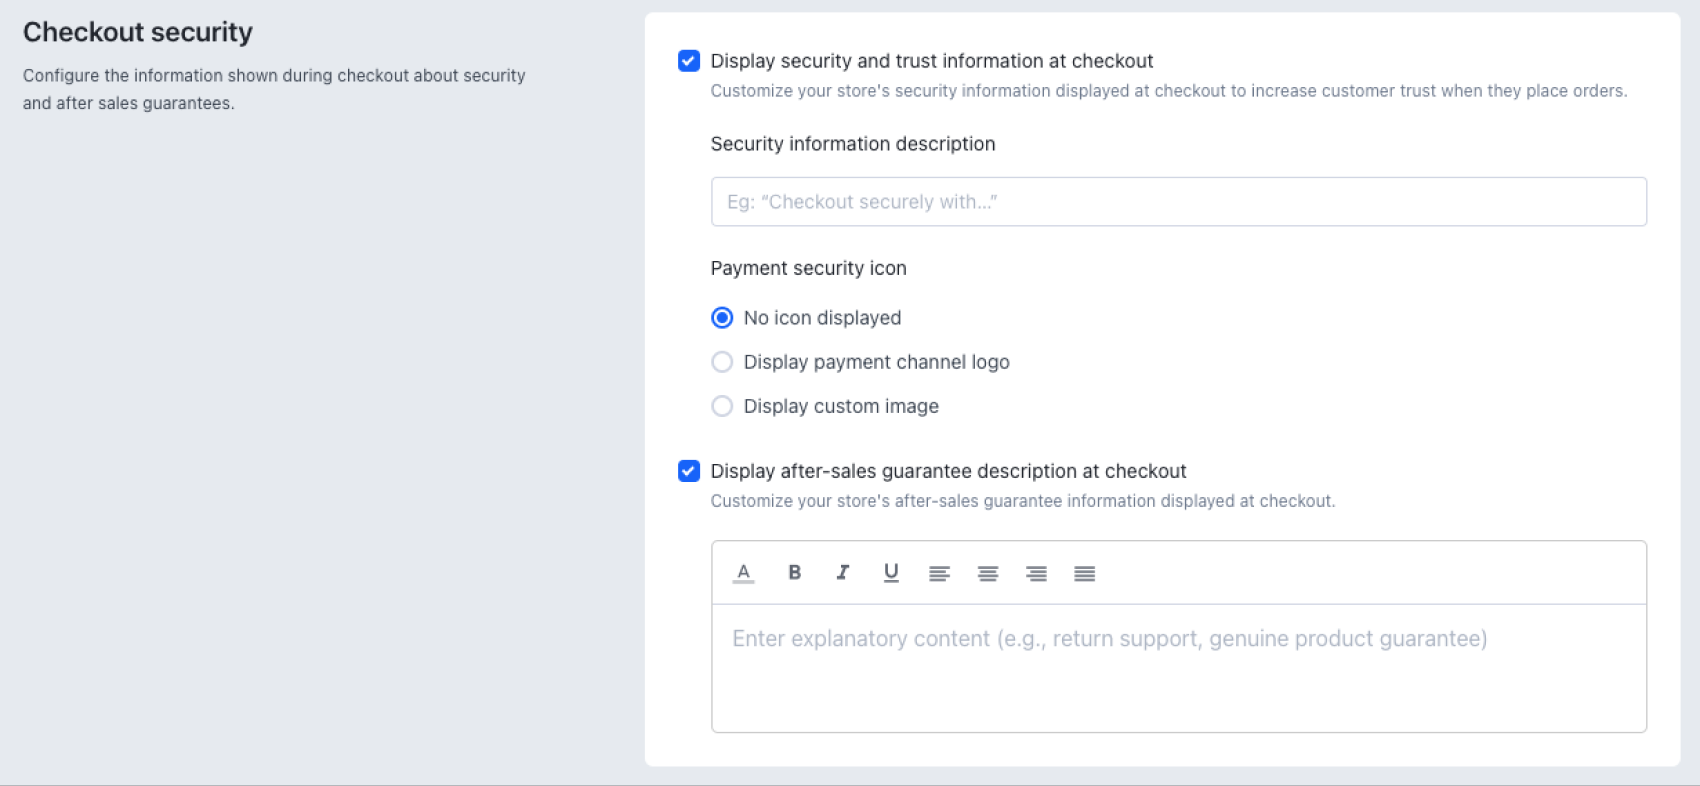Image resolution: width=1700 pixels, height=786 pixels.
Task: Click the Security information description label
Action: [853, 144]
